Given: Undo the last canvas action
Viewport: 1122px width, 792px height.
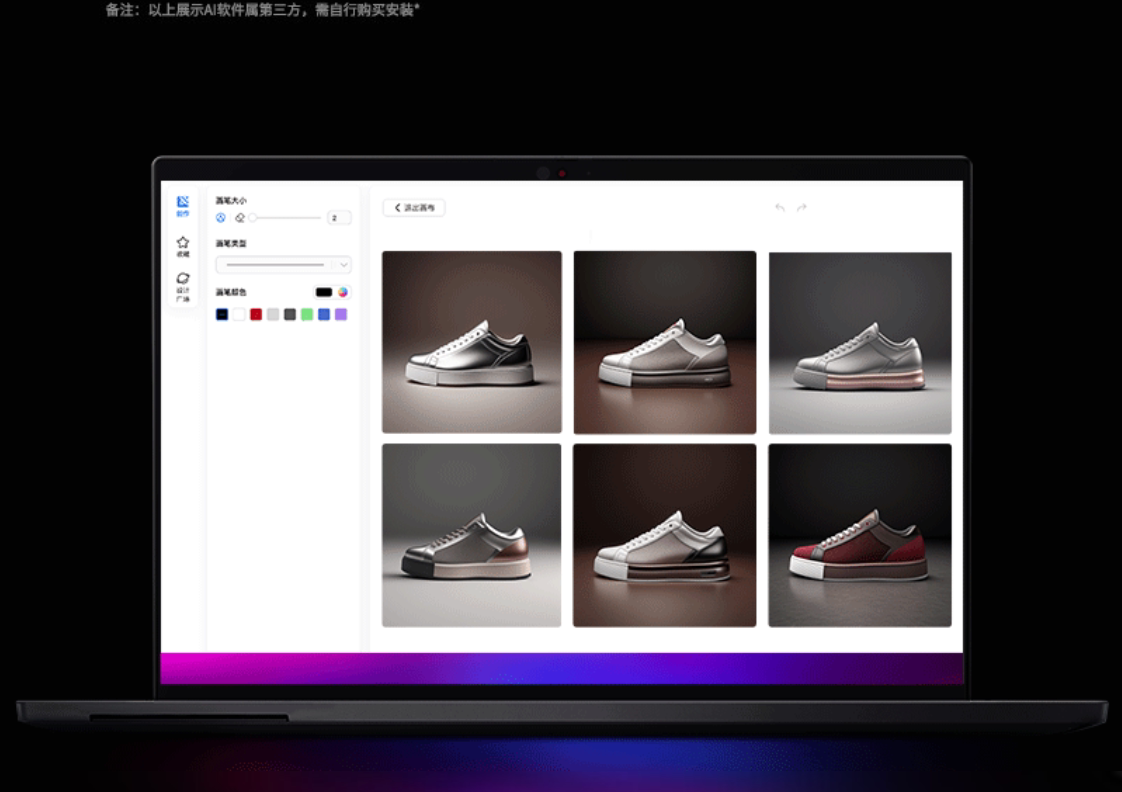Looking at the screenshot, I should 780,207.
